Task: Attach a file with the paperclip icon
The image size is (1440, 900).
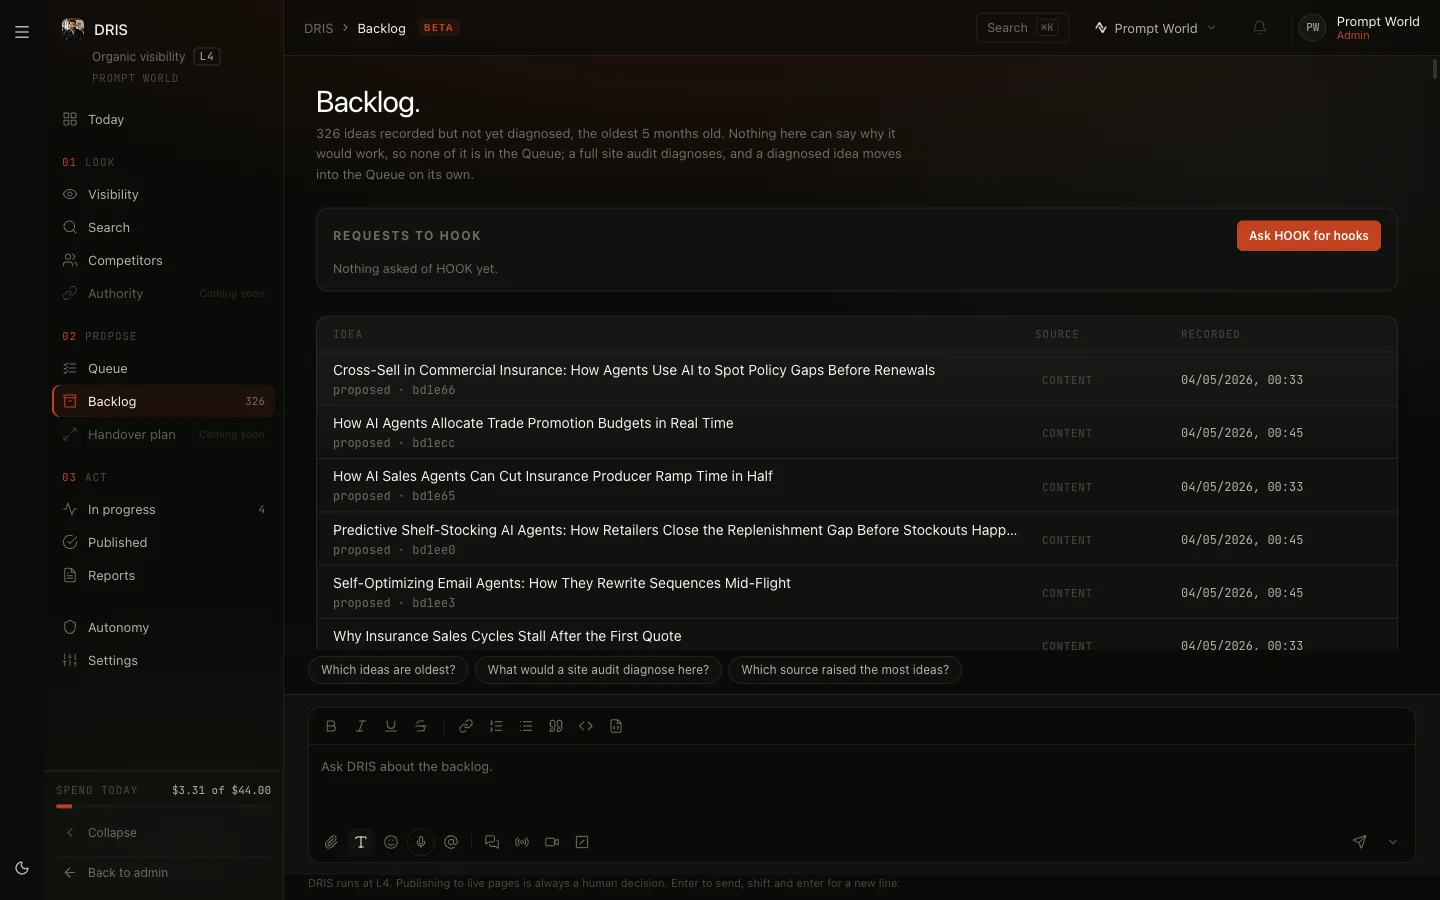Action: click(331, 842)
